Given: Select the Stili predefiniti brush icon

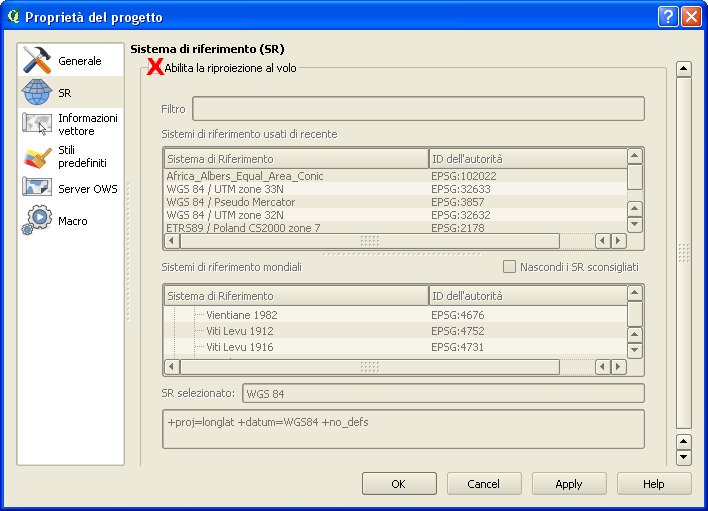Looking at the screenshot, I should point(37,157).
